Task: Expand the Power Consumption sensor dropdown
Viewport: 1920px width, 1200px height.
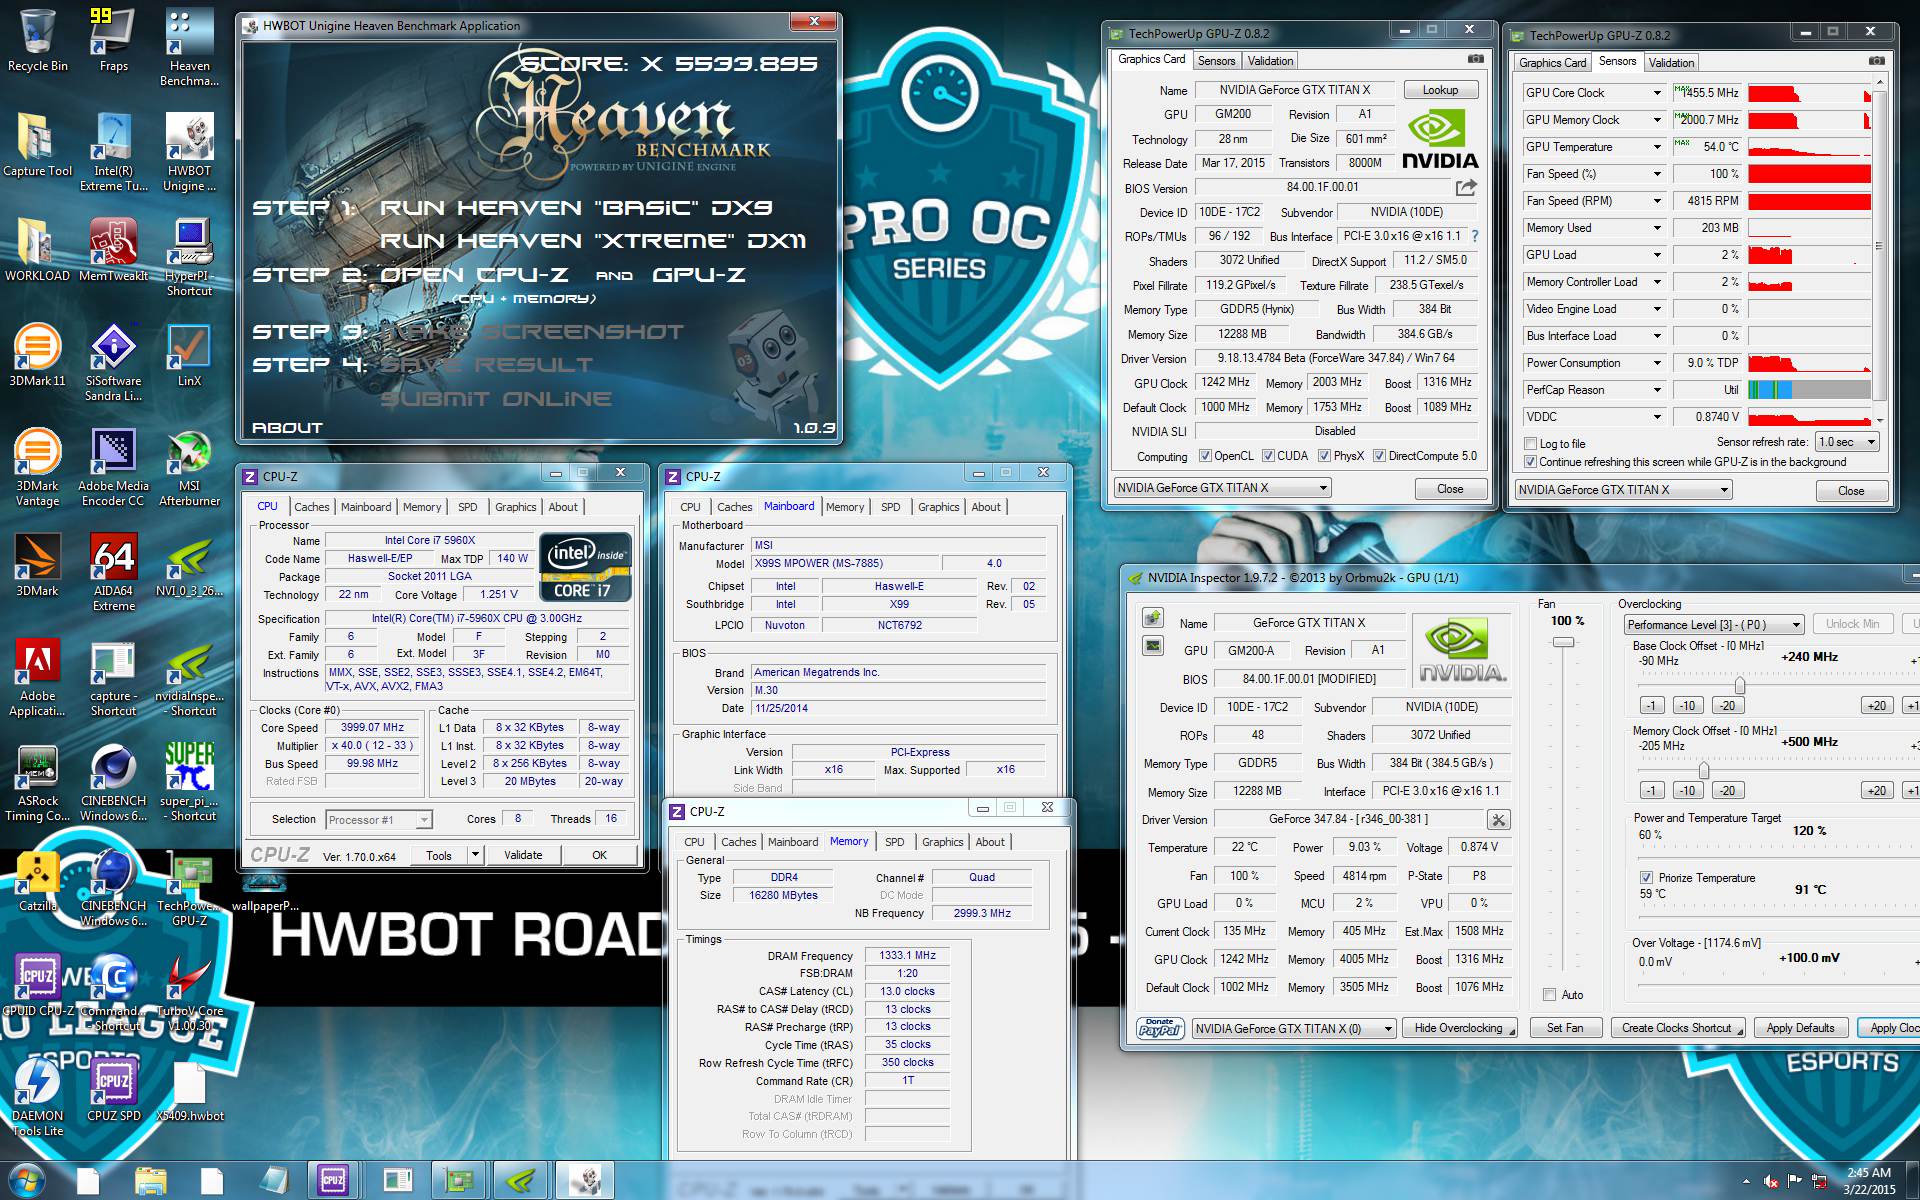Action: pos(1656,363)
